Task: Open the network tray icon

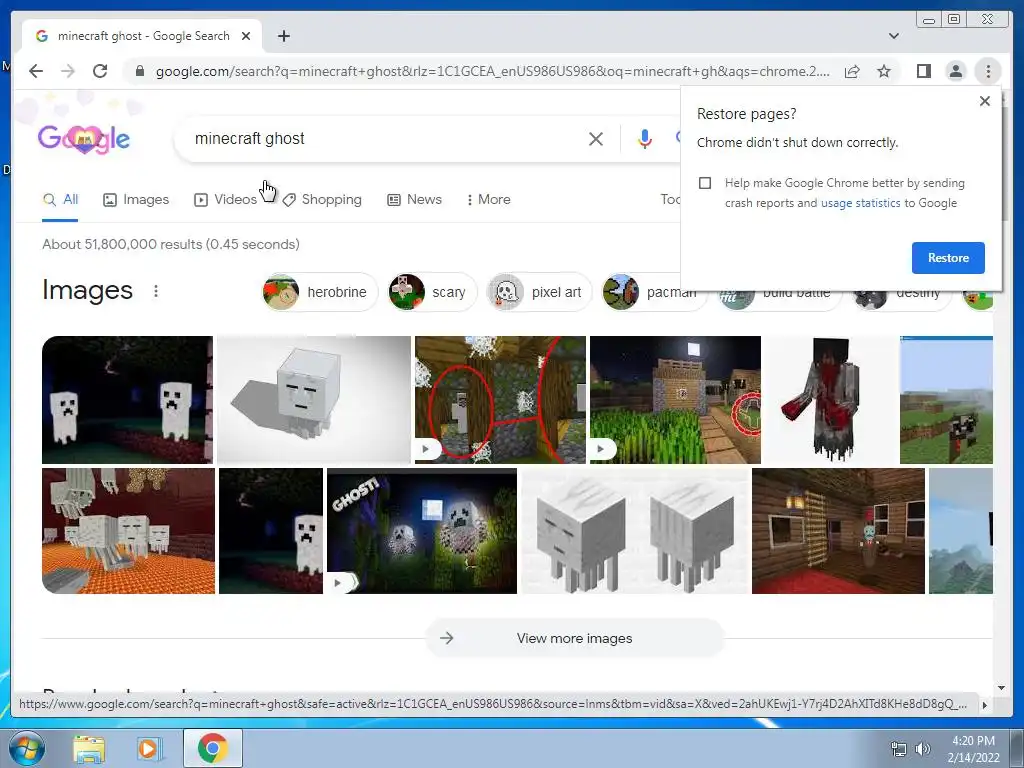Action: (x=899, y=749)
